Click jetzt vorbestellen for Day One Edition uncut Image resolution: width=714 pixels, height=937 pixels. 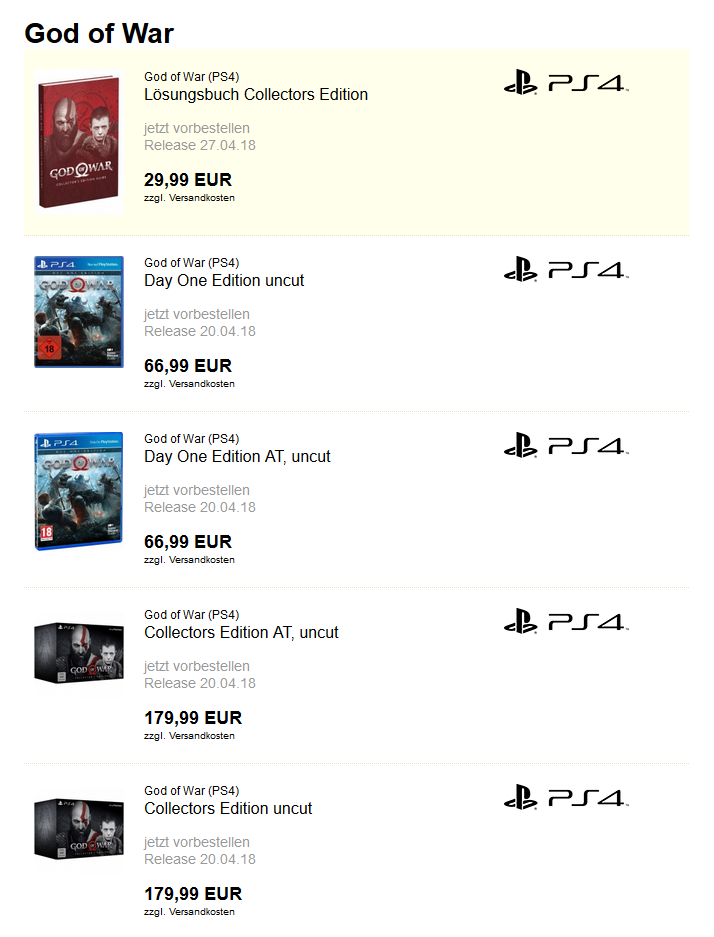197,314
